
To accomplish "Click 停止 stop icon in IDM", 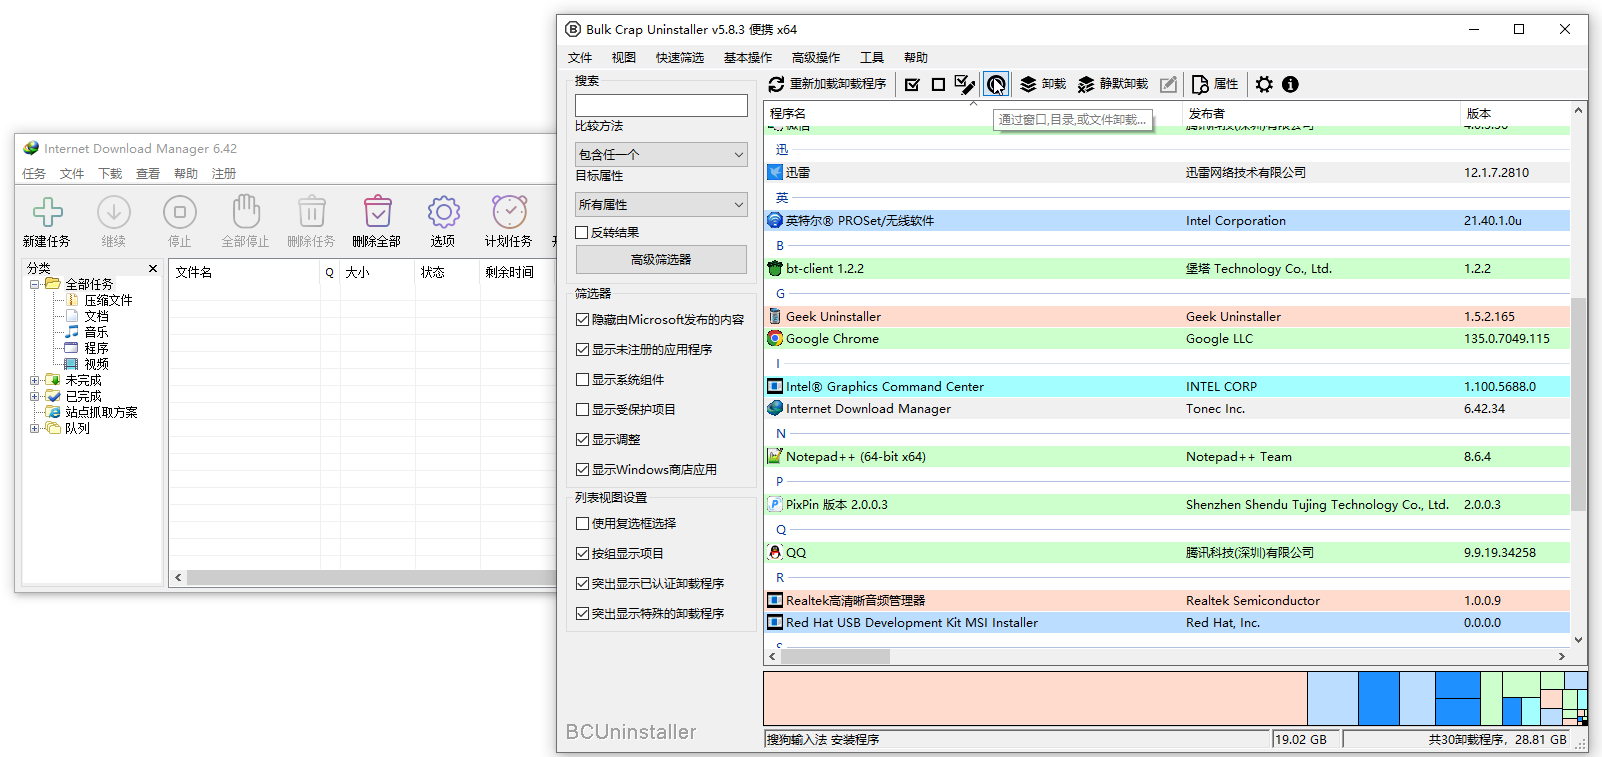I will point(179,212).
